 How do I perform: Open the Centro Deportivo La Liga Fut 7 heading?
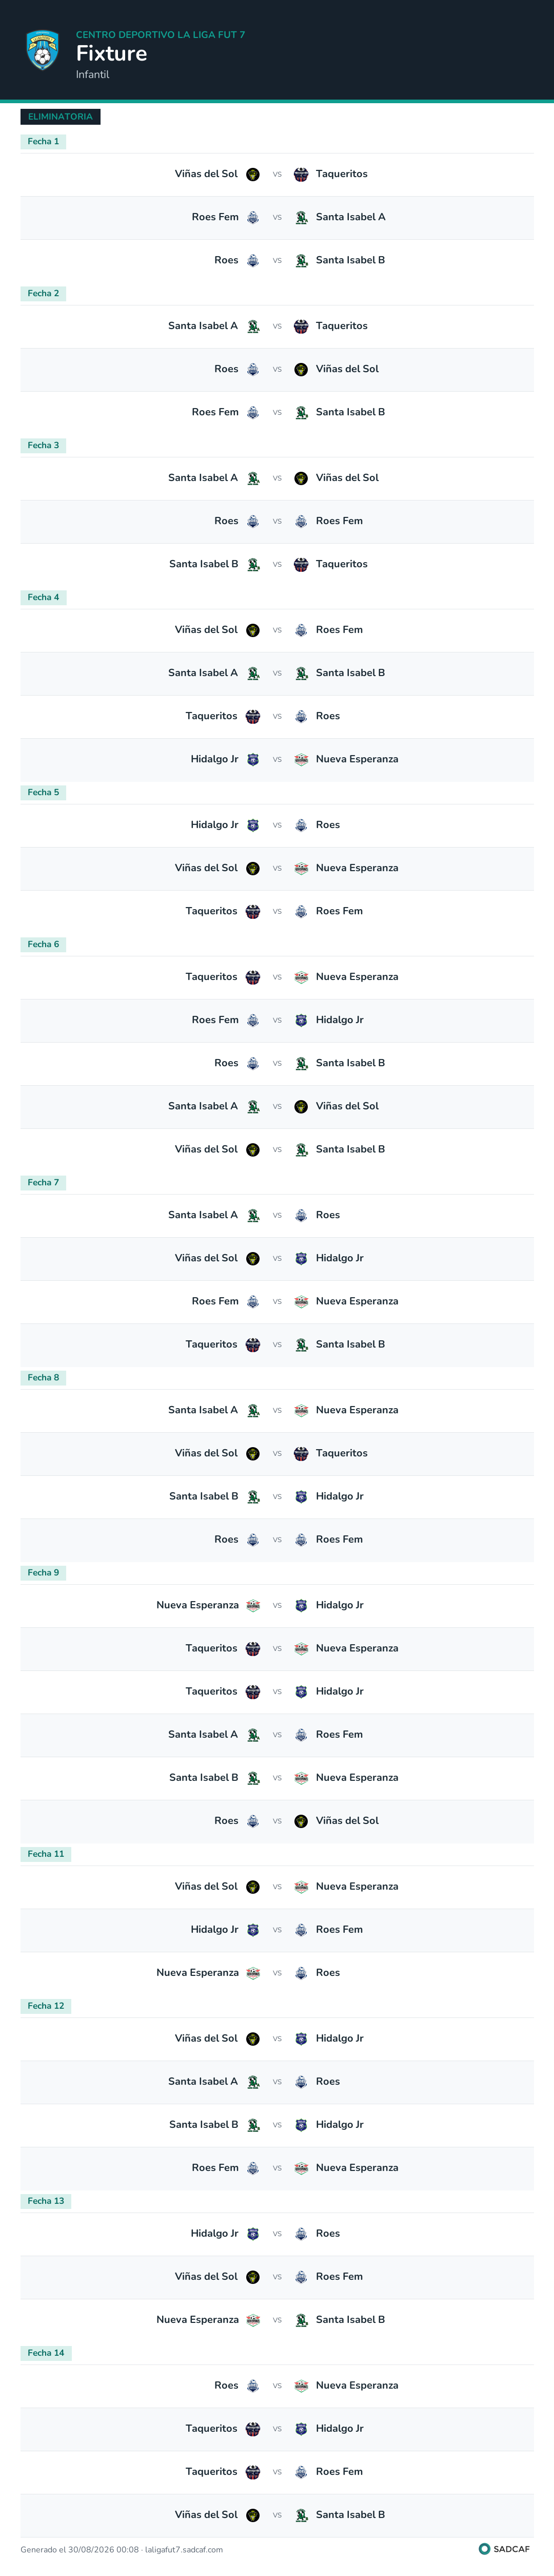coord(160,34)
